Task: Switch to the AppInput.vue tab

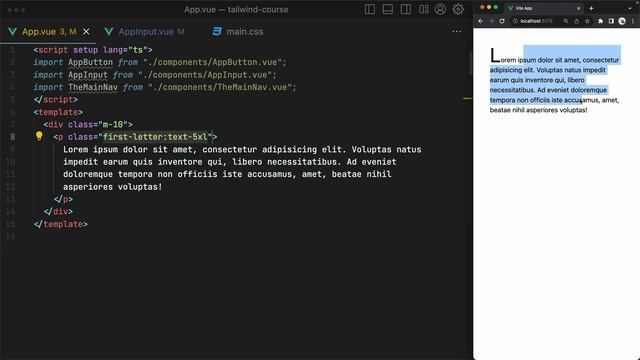Action: coord(145,31)
